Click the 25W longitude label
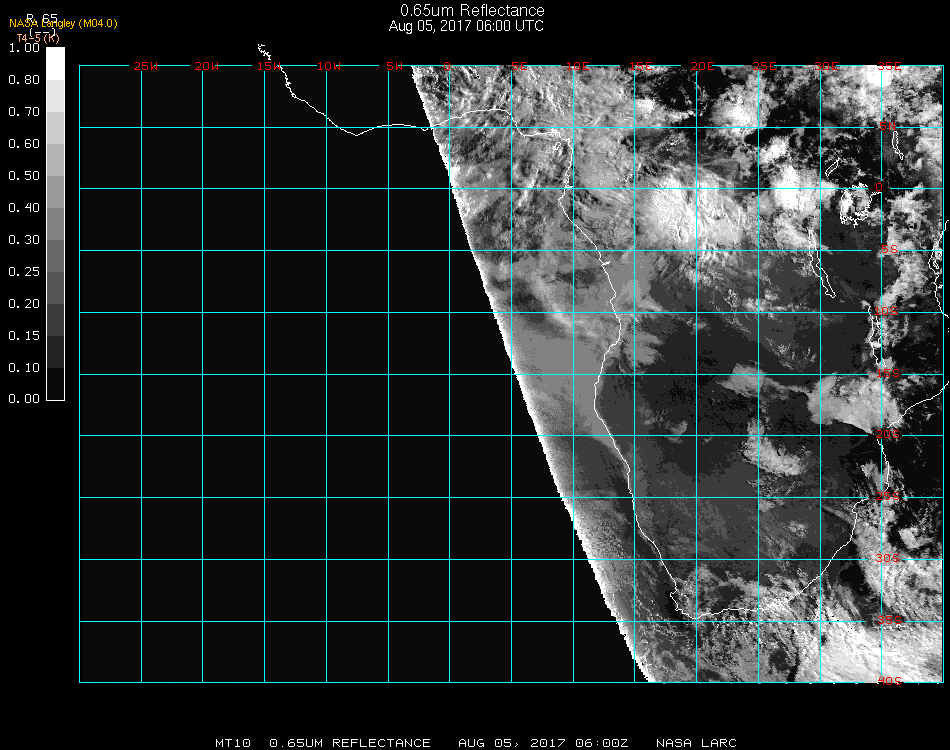The image size is (950, 750). point(146,67)
